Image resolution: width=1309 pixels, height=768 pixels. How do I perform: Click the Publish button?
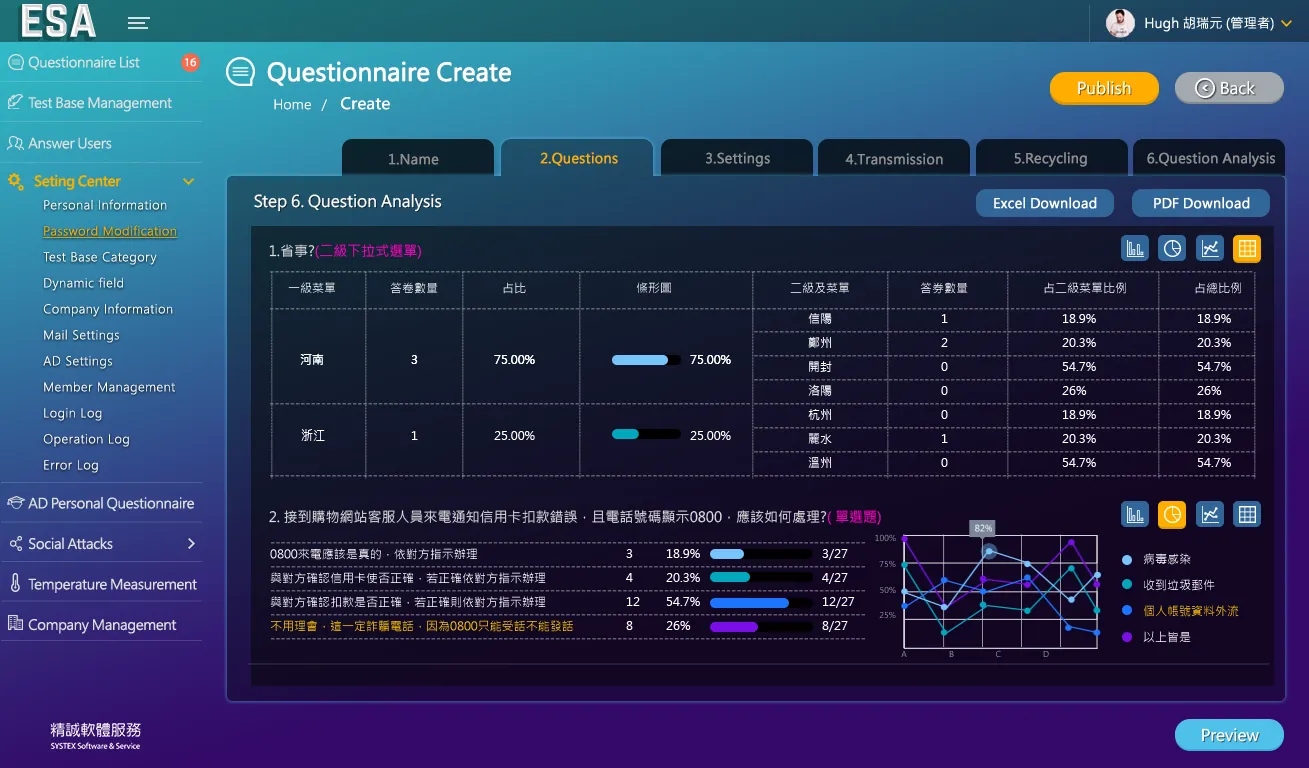[x=1104, y=88]
